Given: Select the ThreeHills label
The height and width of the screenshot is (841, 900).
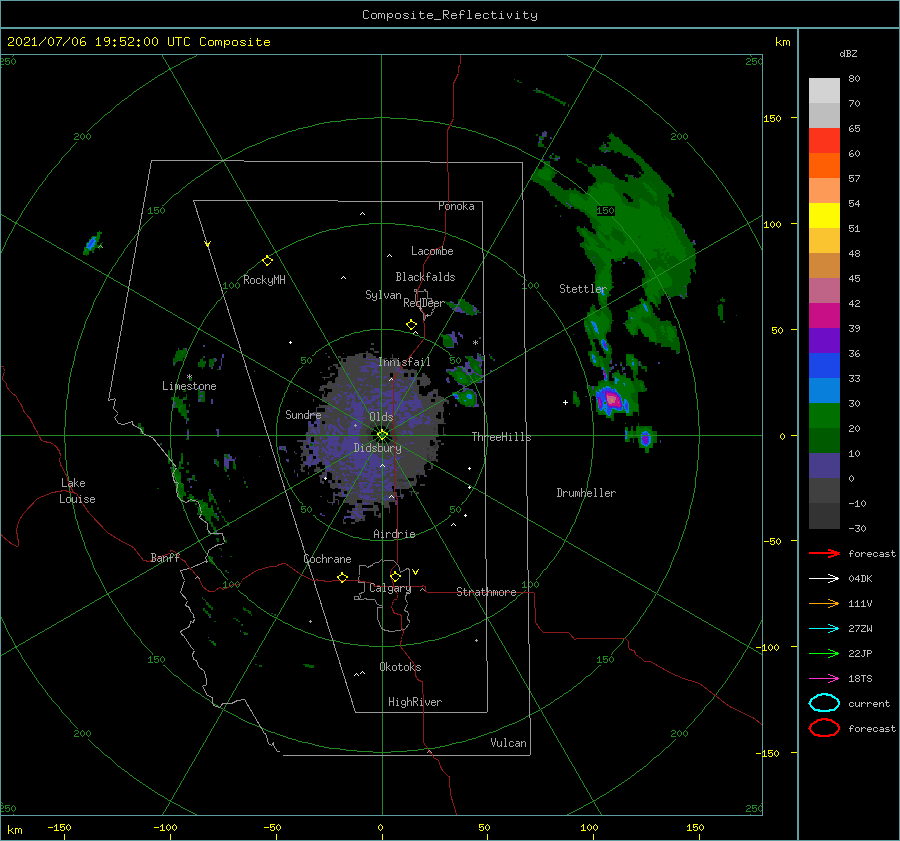Looking at the screenshot, I should coord(502,437).
